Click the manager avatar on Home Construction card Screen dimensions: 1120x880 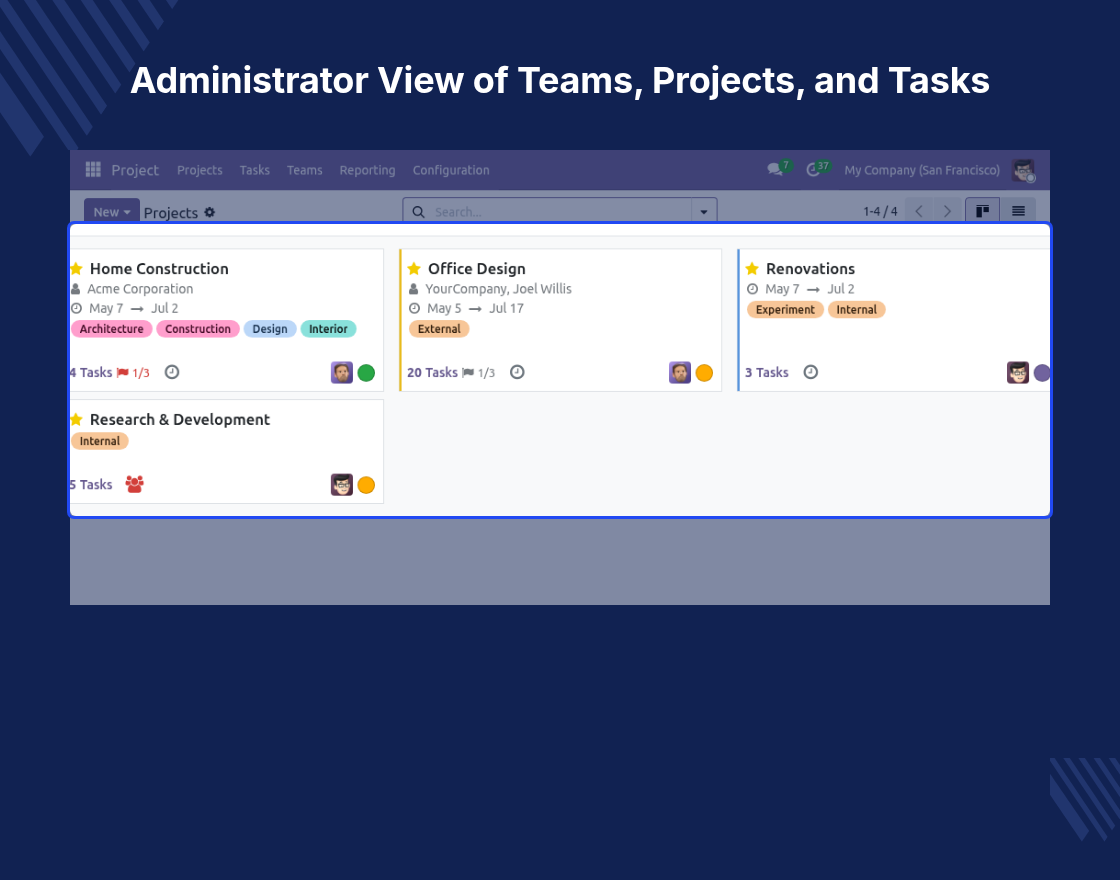click(341, 373)
